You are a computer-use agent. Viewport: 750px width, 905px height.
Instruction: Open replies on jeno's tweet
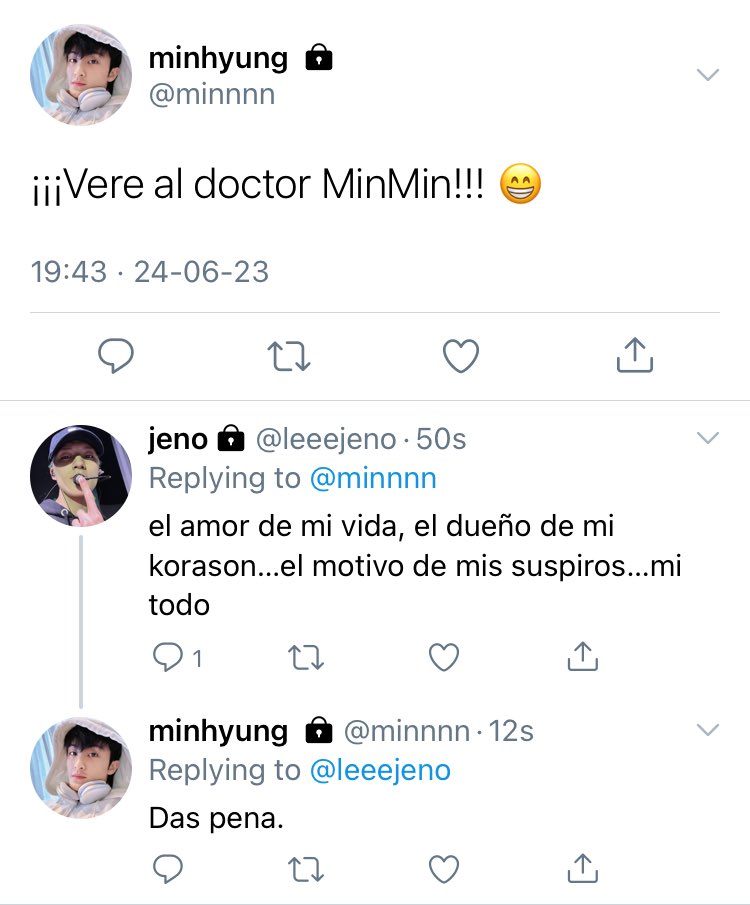tap(177, 657)
